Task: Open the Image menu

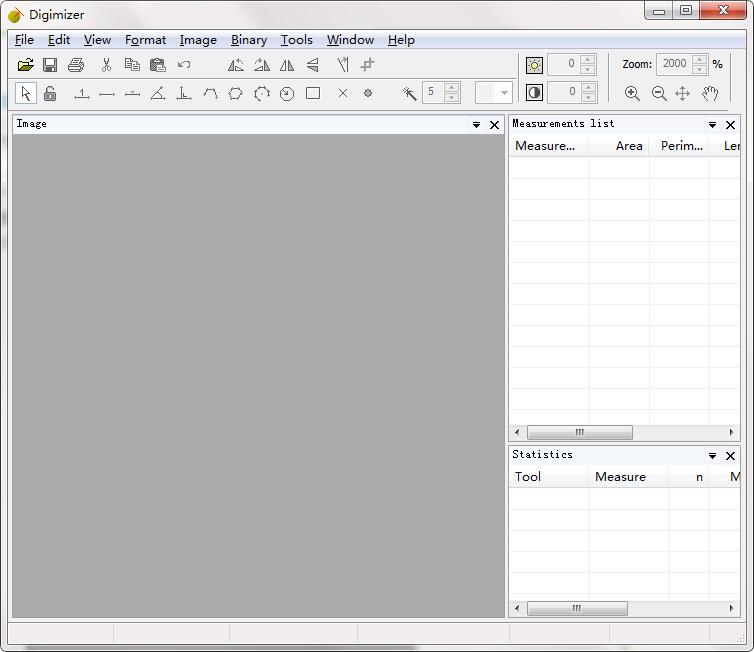Action: click(198, 40)
